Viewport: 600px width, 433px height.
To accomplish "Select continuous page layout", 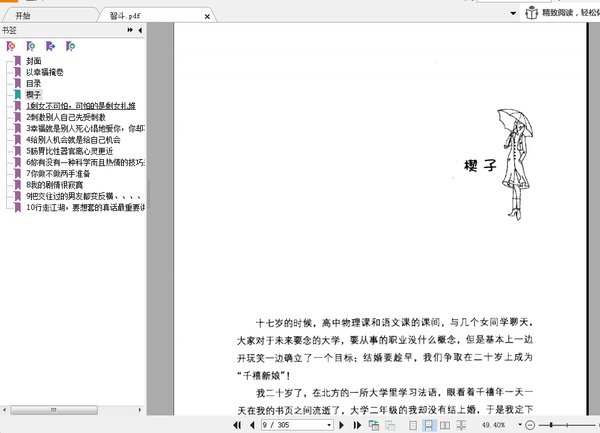I will (x=429, y=425).
